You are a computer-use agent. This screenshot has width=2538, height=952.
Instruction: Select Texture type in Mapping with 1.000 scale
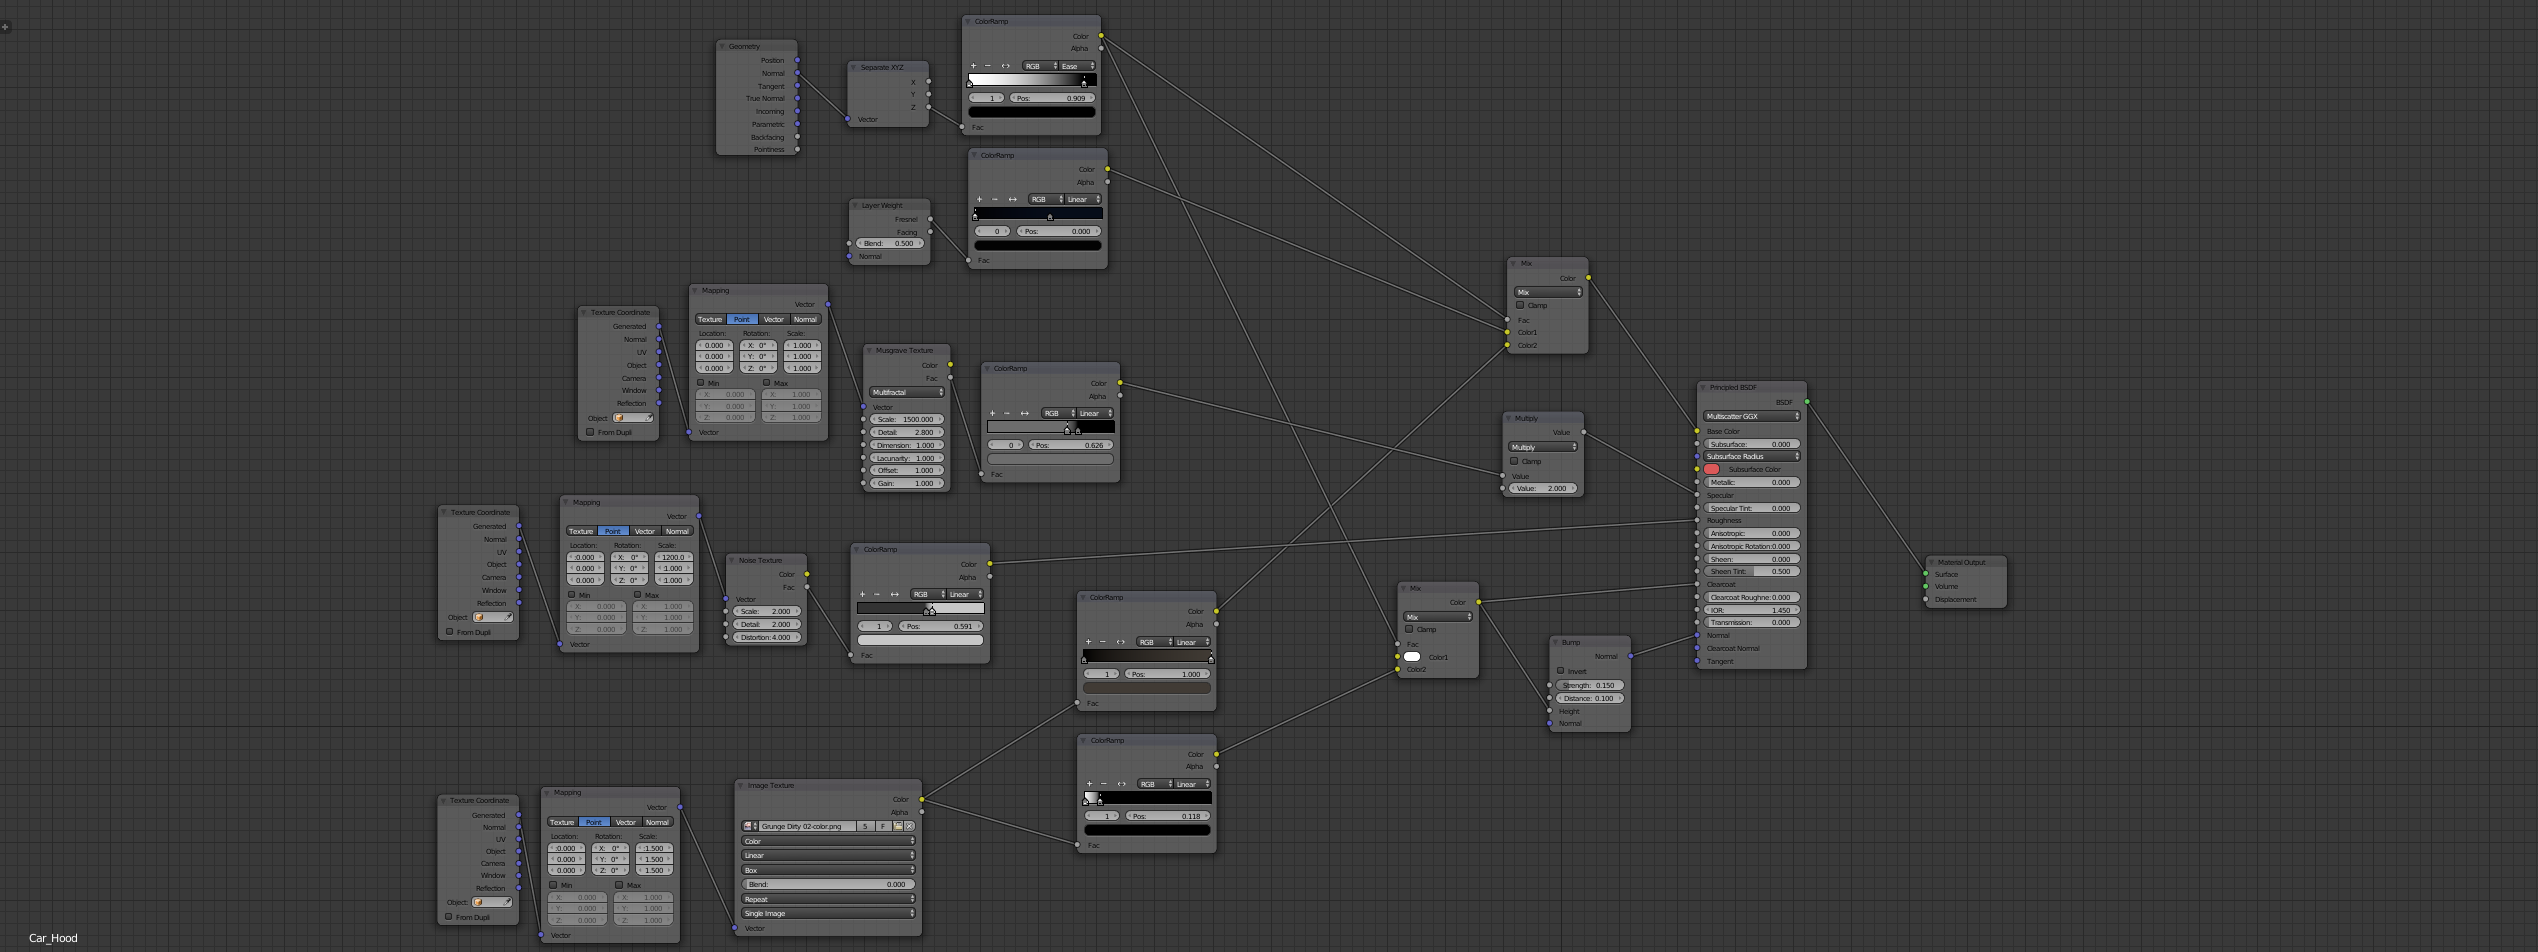710,319
